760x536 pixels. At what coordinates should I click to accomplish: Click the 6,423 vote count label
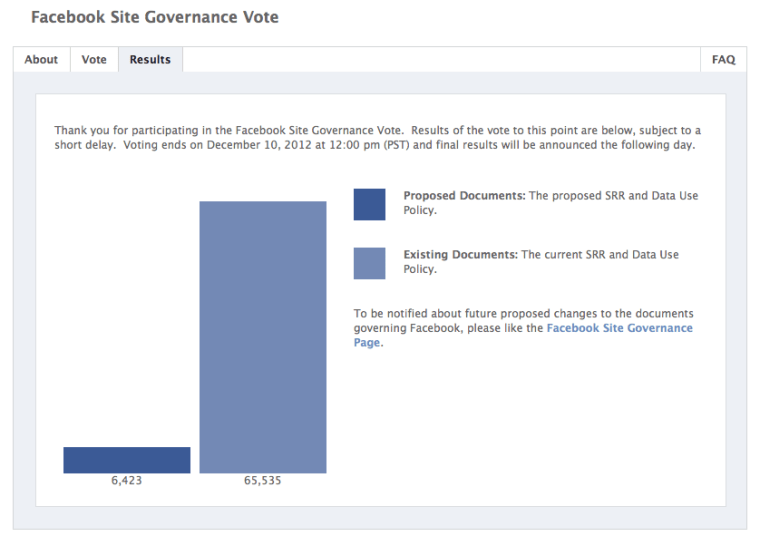[127, 481]
